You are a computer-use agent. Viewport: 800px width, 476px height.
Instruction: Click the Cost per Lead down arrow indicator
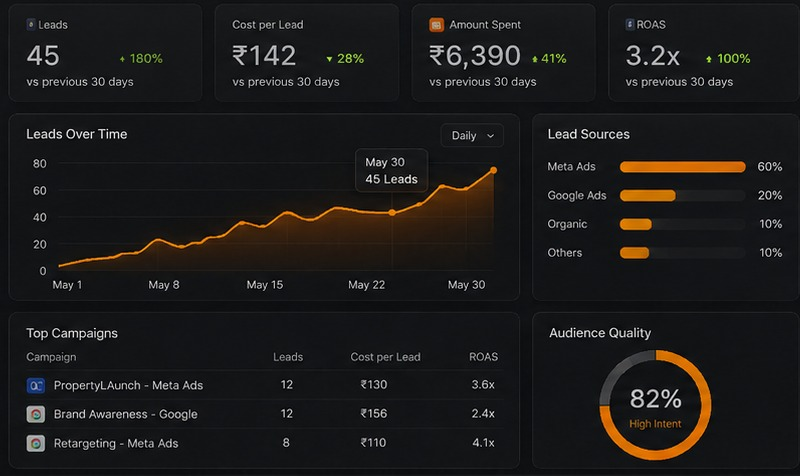click(329, 59)
